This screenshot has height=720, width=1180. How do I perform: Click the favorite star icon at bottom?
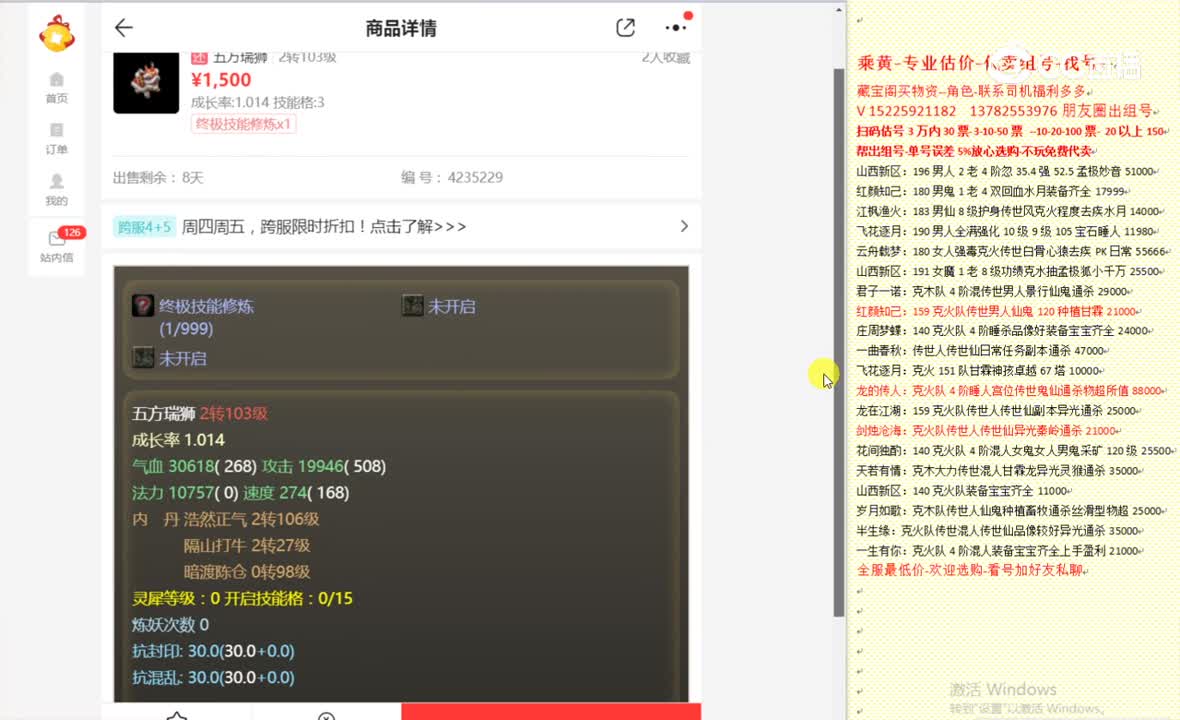point(176,715)
